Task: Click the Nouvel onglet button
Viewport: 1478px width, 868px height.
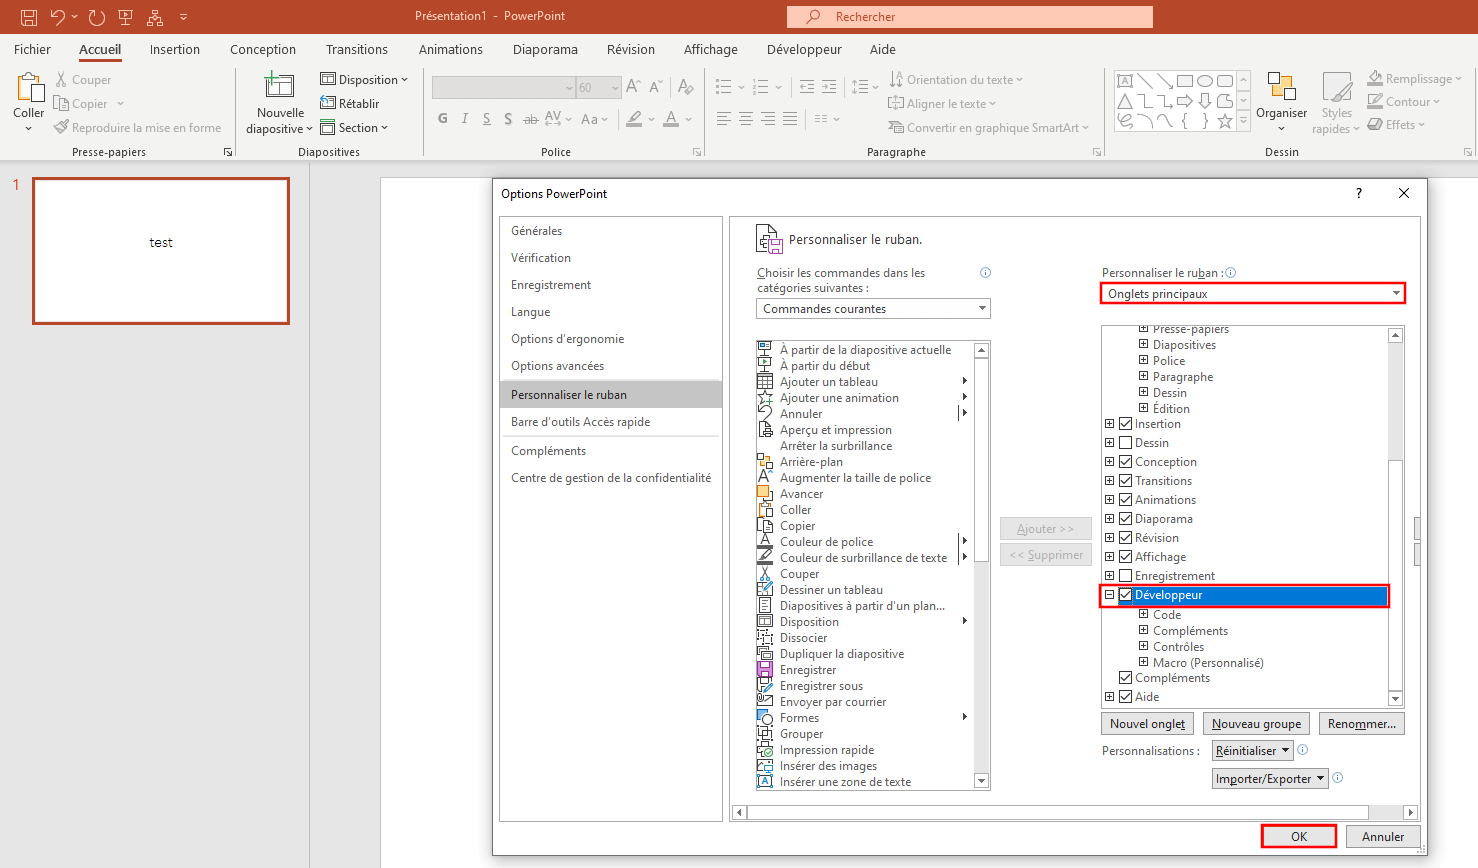Action: click(x=1148, y=723)
